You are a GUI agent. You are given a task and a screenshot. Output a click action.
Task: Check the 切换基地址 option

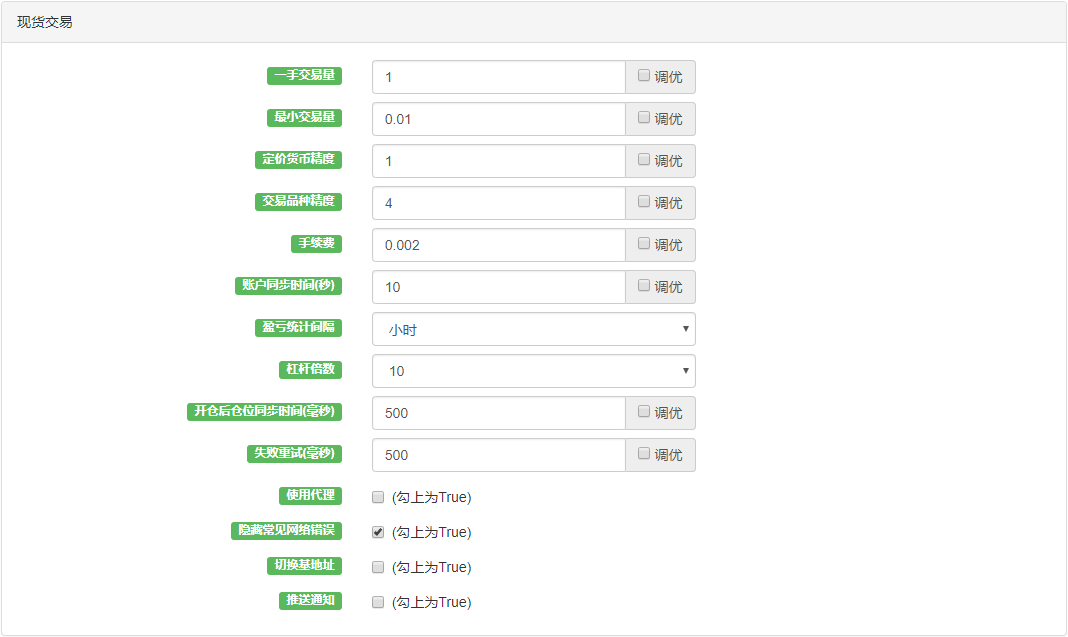378,567
